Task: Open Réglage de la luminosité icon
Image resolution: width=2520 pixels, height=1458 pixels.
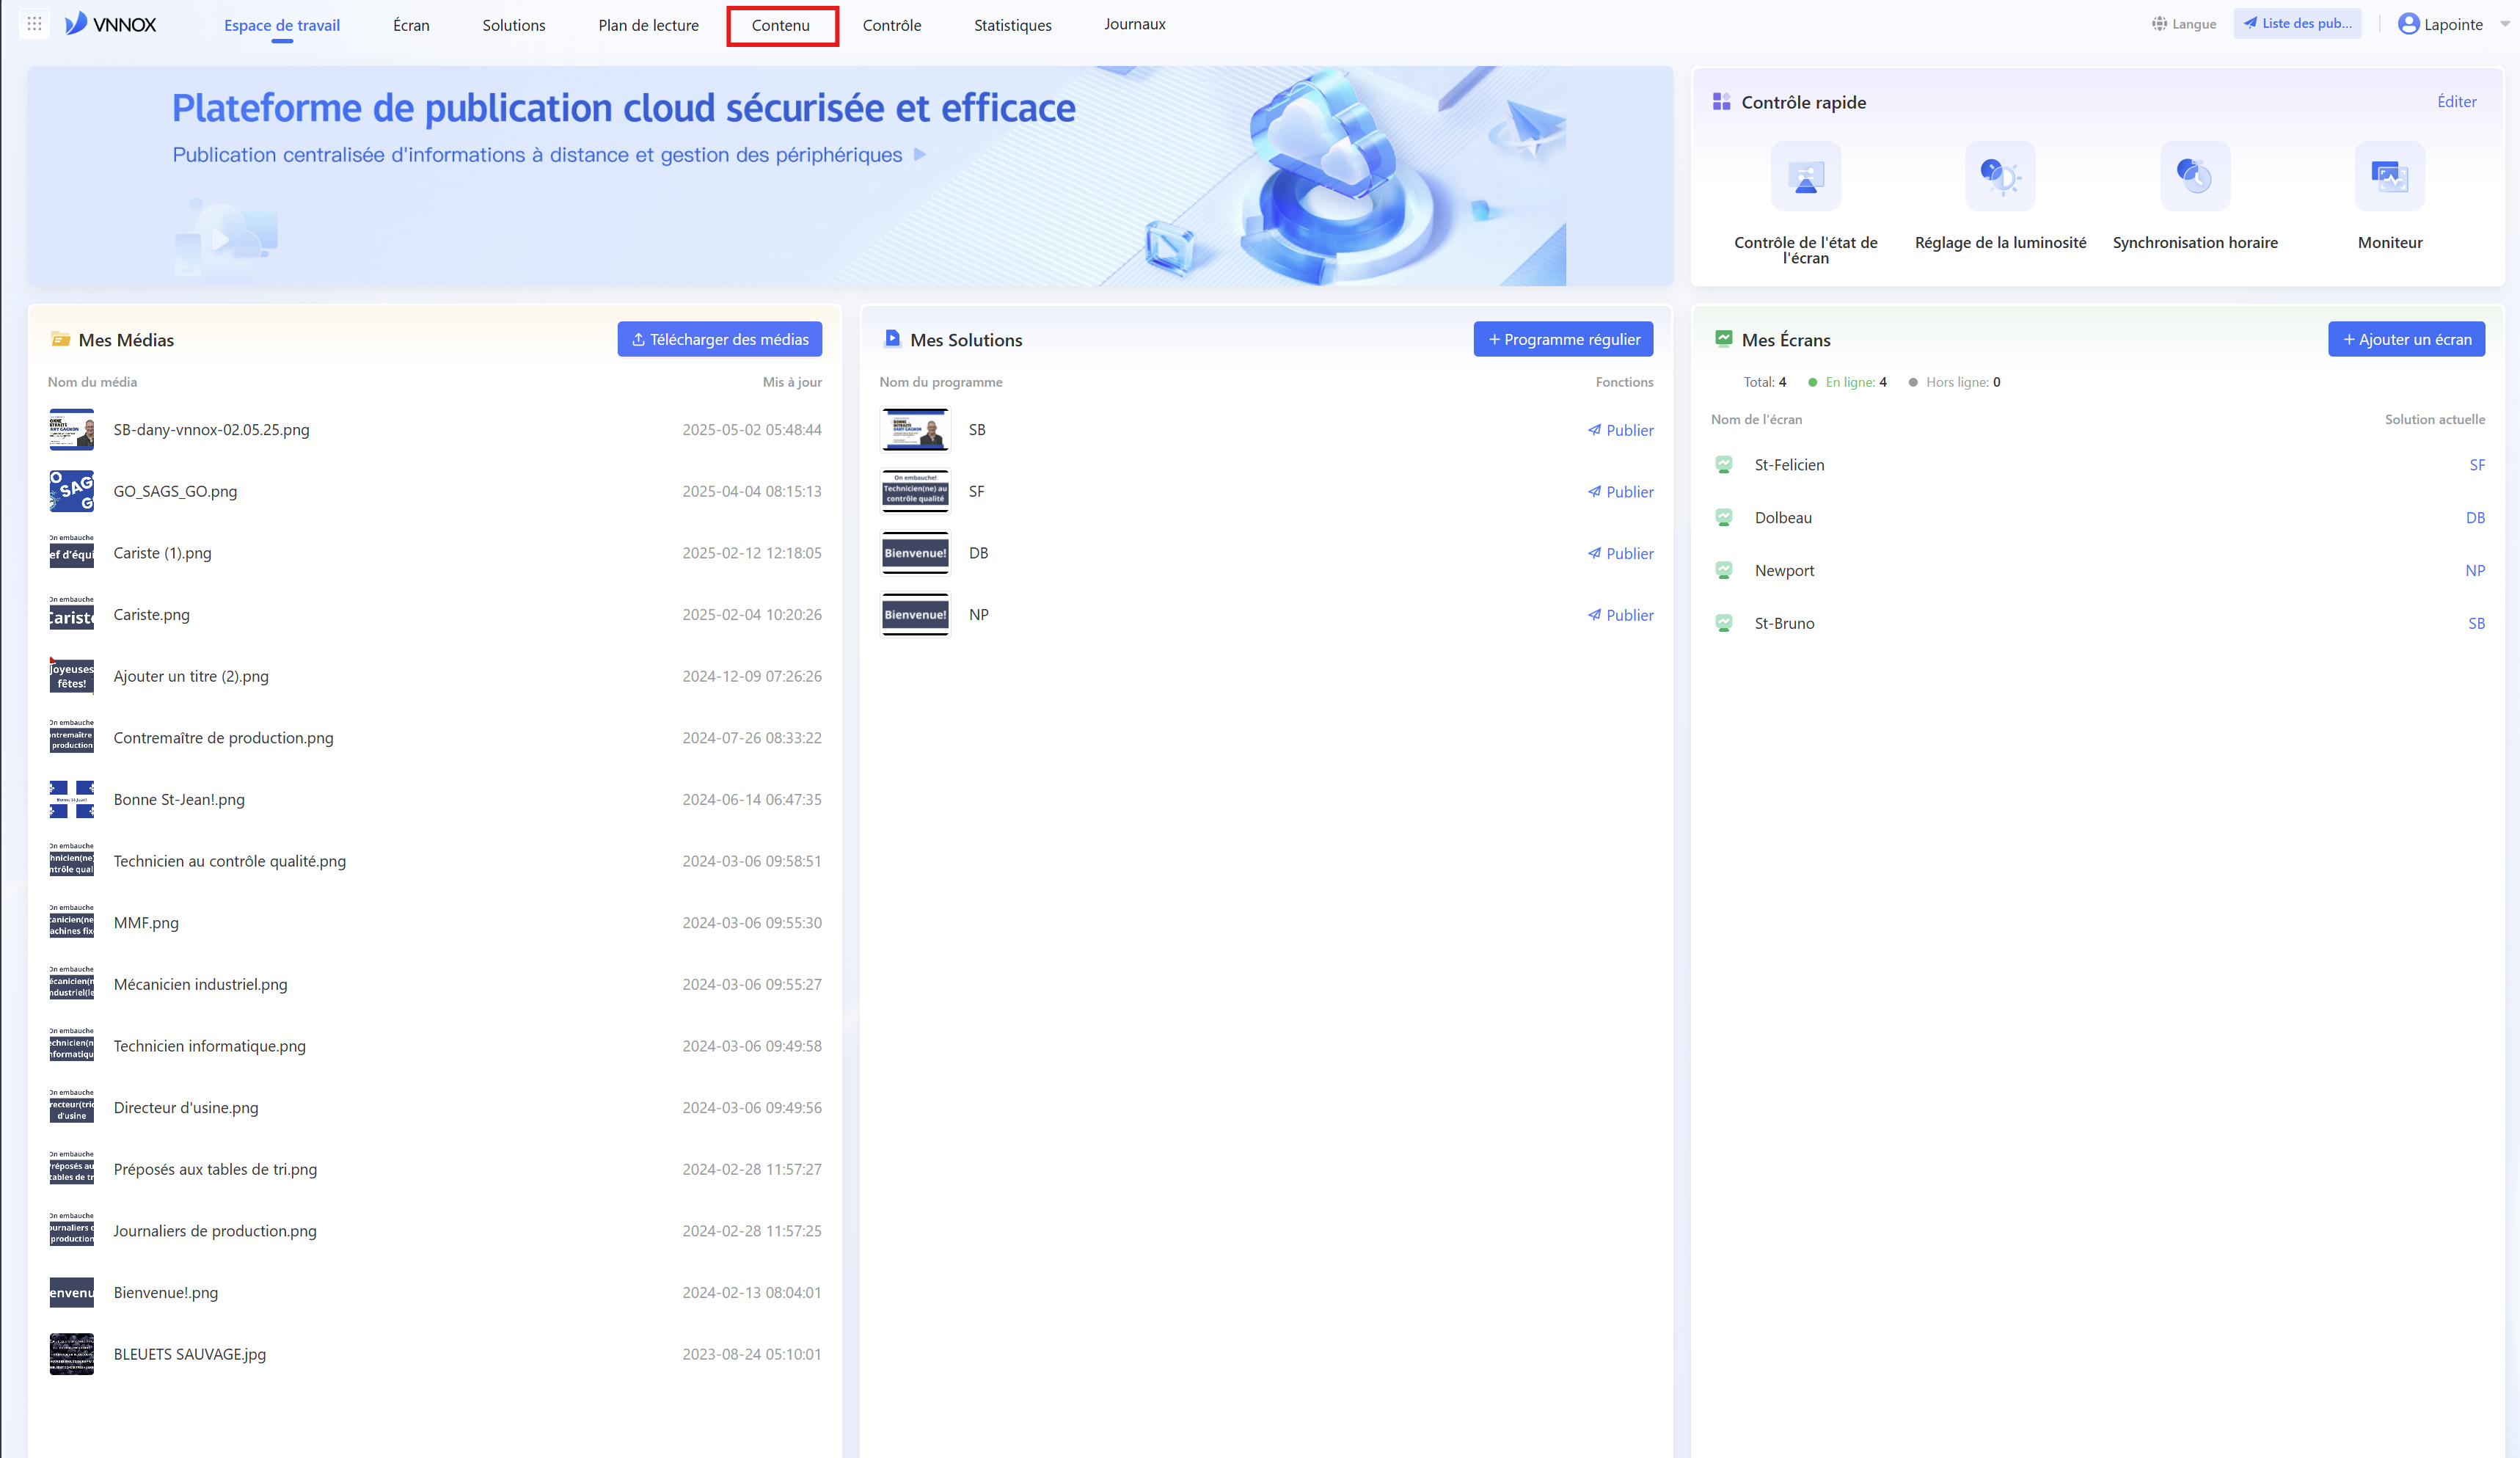Action: pos(2000,177)
